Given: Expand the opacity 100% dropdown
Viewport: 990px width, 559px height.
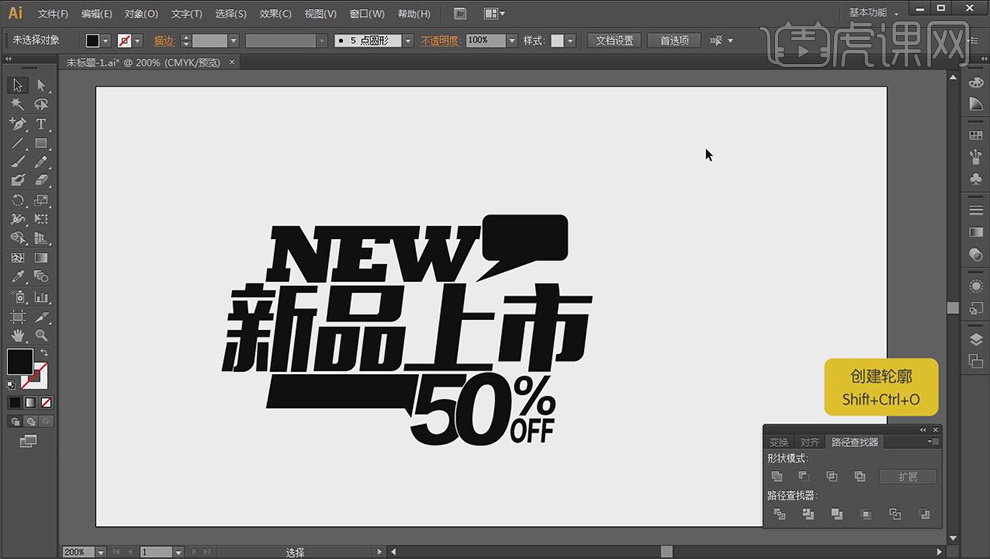Looking at the screenshot, I should [x=512, y=41].
